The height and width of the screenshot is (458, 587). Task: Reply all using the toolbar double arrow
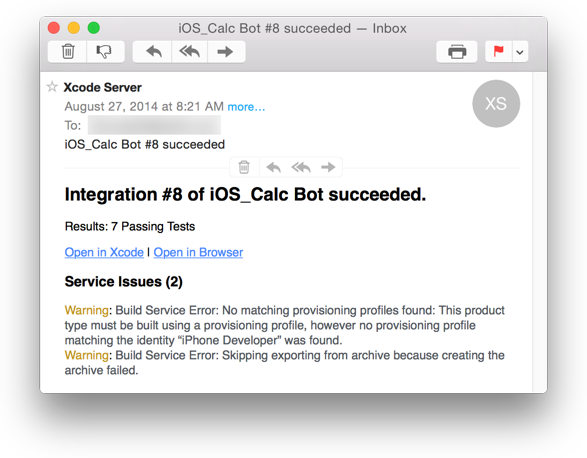point(189,51)
